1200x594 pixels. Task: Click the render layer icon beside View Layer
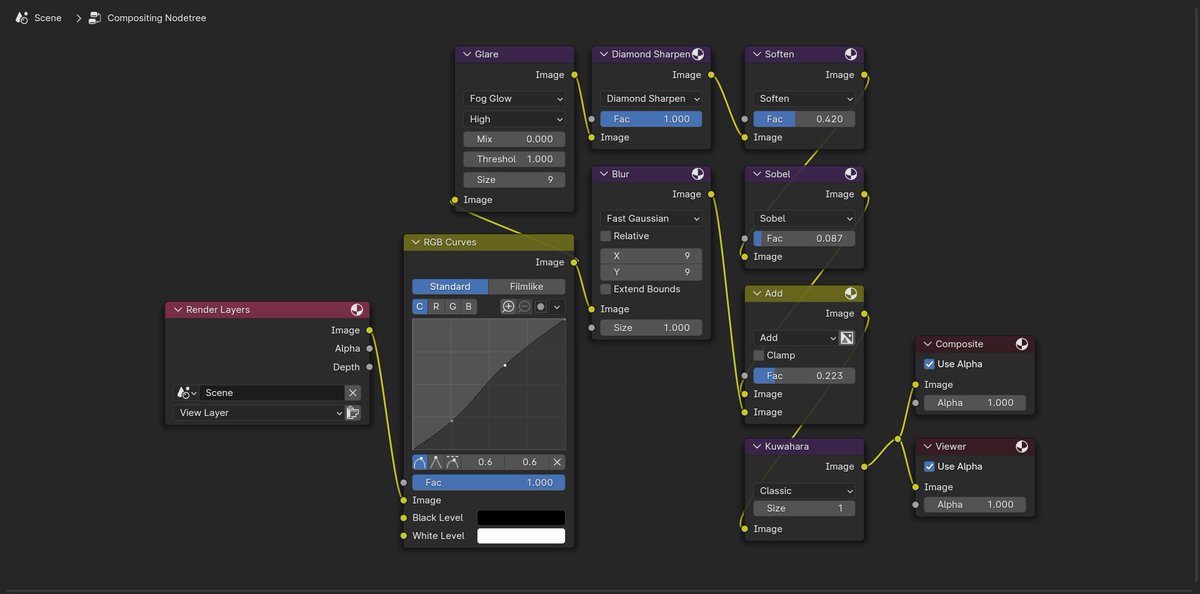pyautogui.click(x=353, y=413)
